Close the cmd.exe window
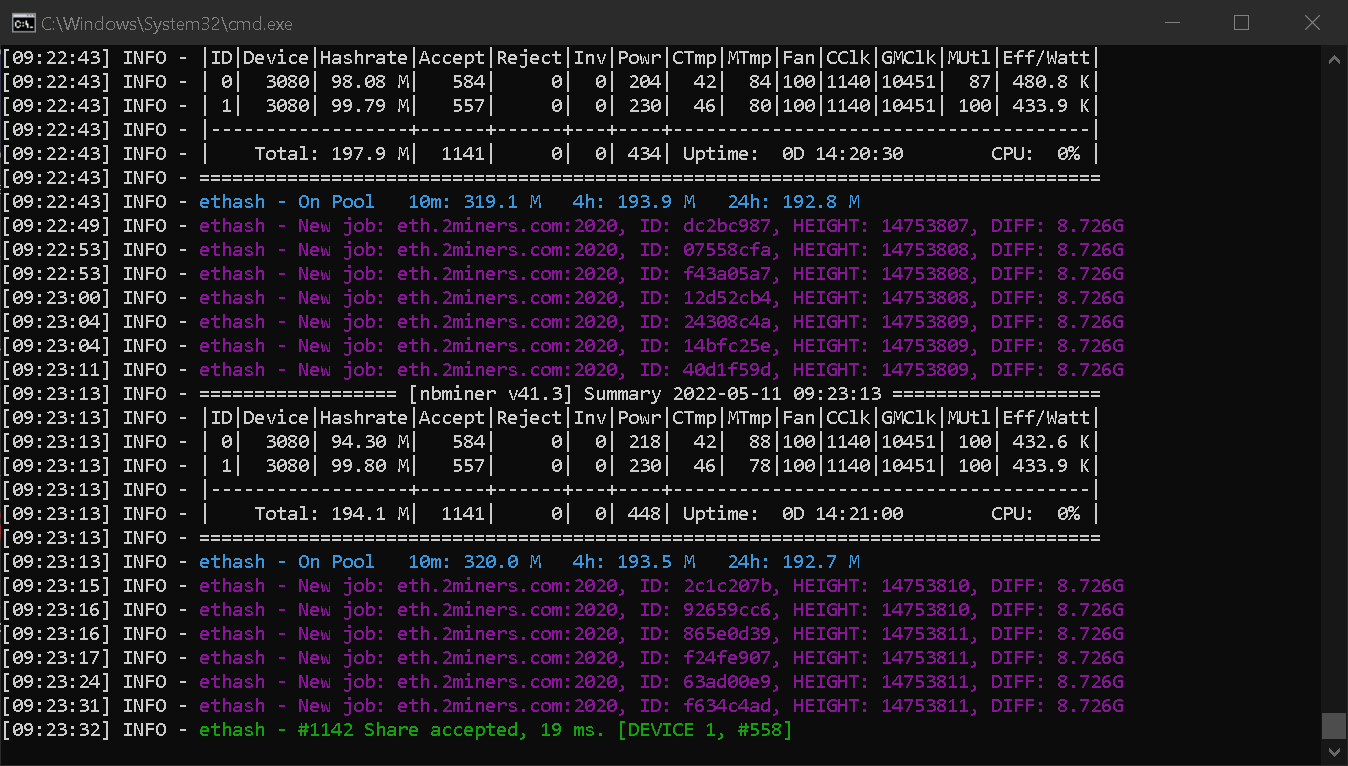Image resolution: width=1348 pixels, height=766 pixels. click(1312, 23)
